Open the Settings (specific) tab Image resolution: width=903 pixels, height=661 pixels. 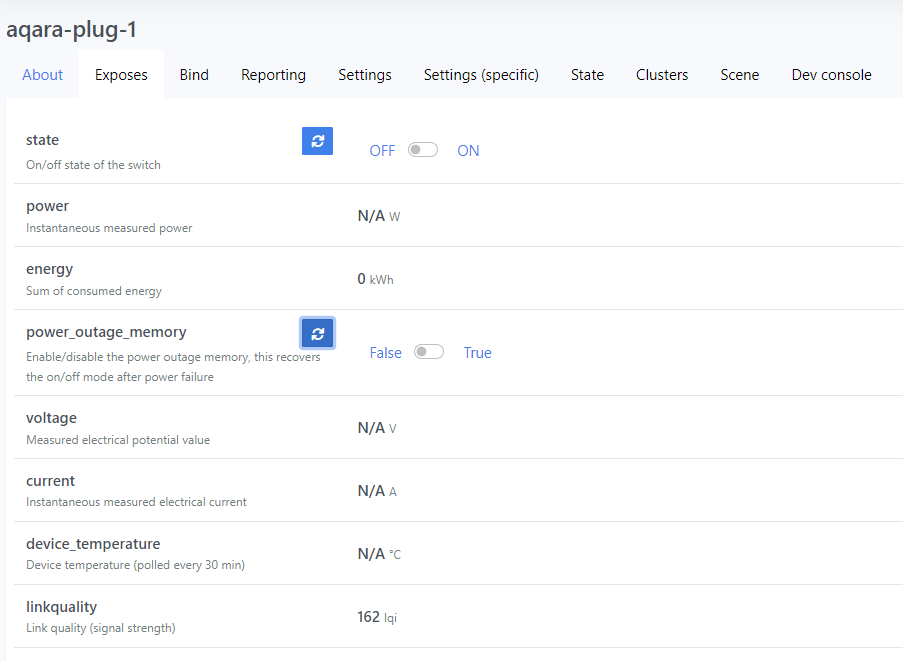[x=481, y=75]
